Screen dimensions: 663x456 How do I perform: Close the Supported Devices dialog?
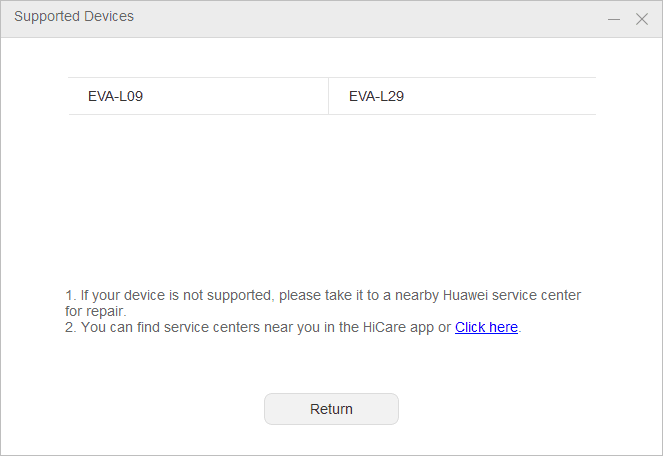642,19
